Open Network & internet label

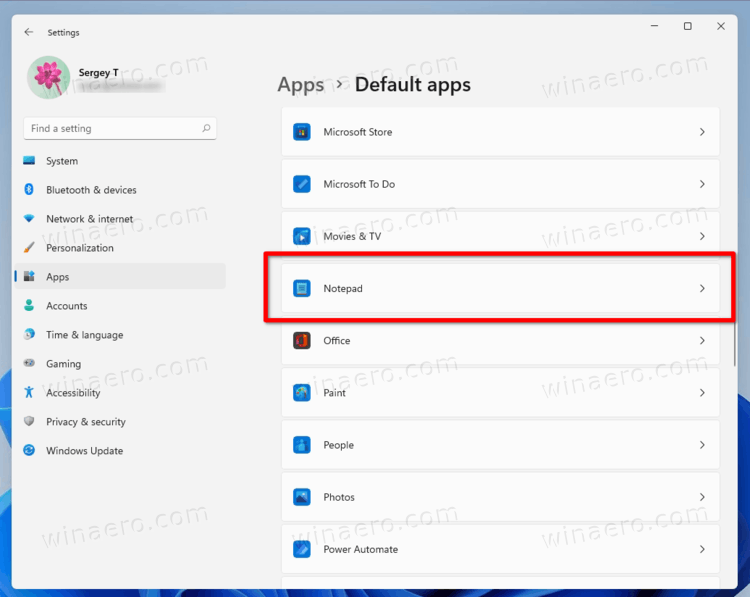(x=90, y=219)
